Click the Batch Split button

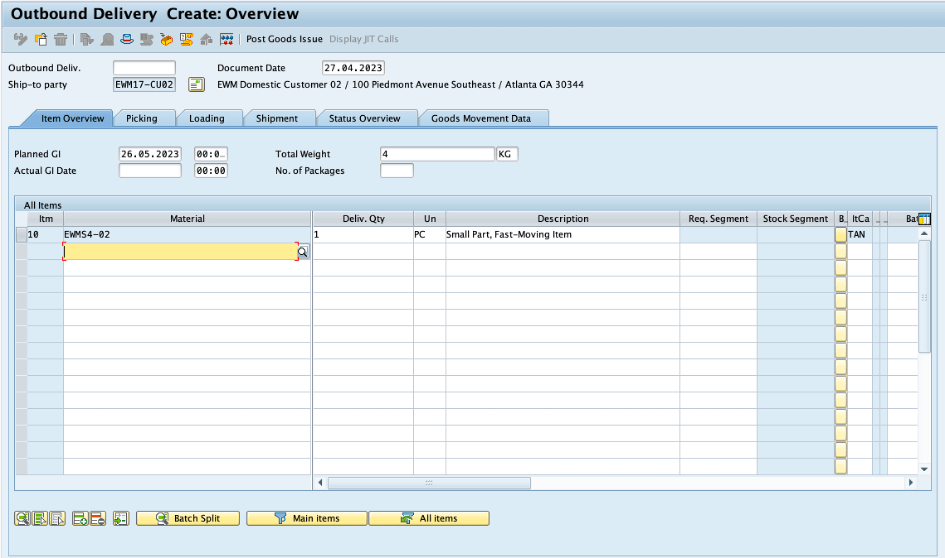tap(188, 518)
